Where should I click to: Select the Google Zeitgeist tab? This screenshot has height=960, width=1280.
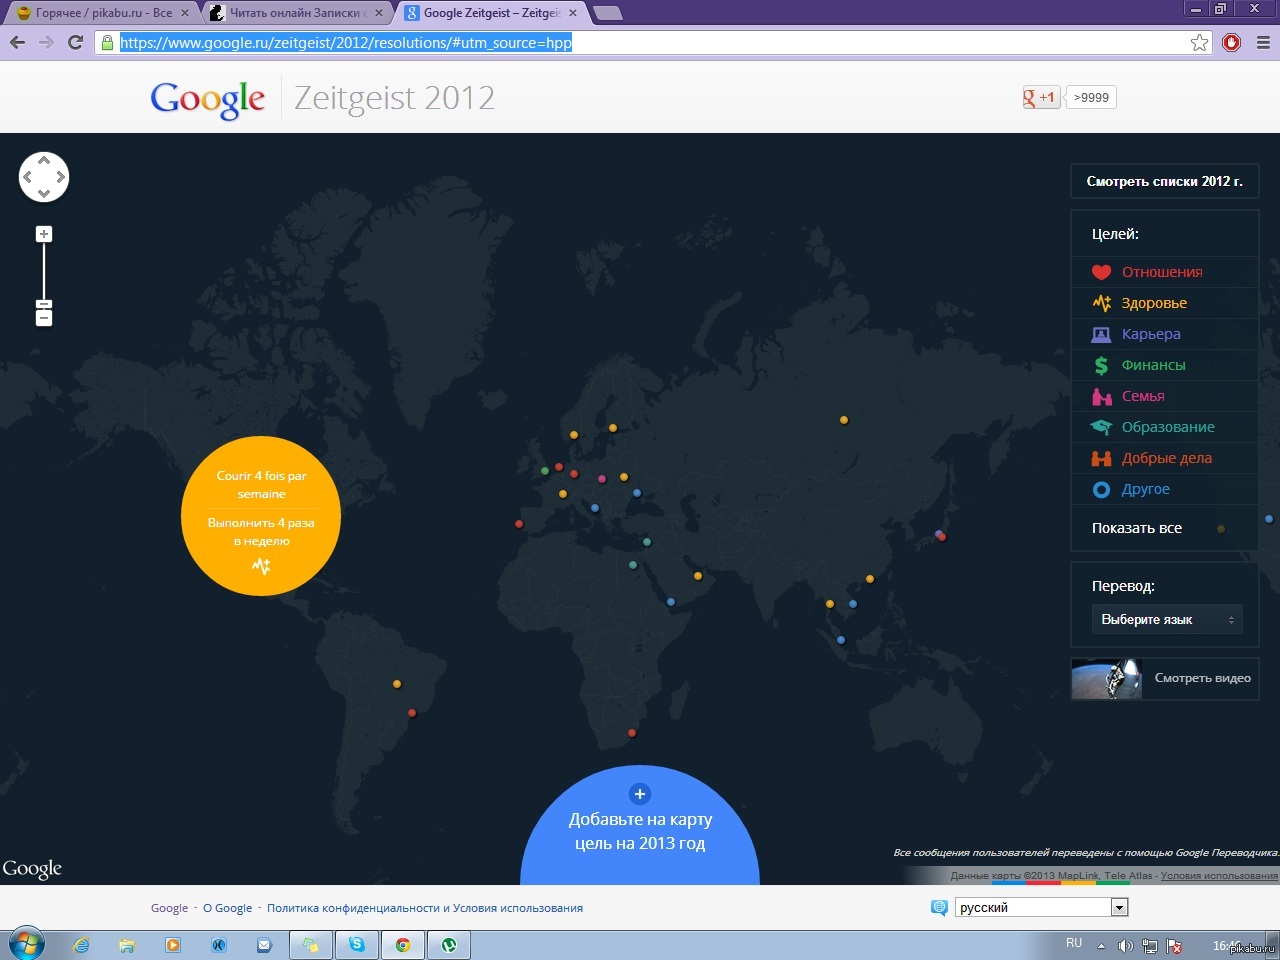point(491,13)
